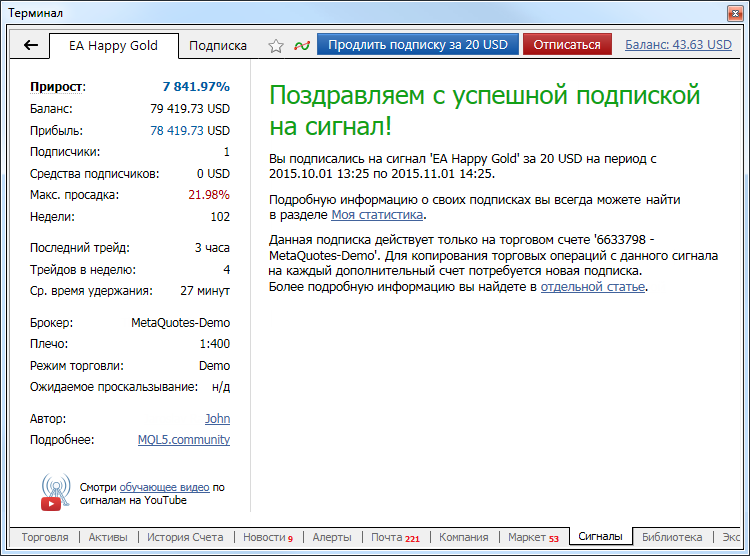Click the leverage value 1:400

215,344
